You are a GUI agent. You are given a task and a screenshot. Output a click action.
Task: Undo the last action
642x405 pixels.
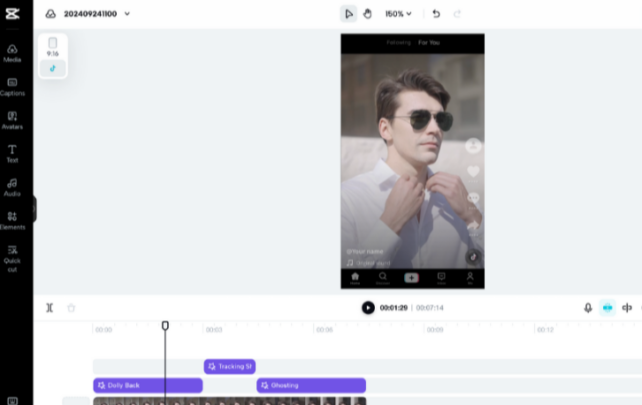(x=436, y=14)
